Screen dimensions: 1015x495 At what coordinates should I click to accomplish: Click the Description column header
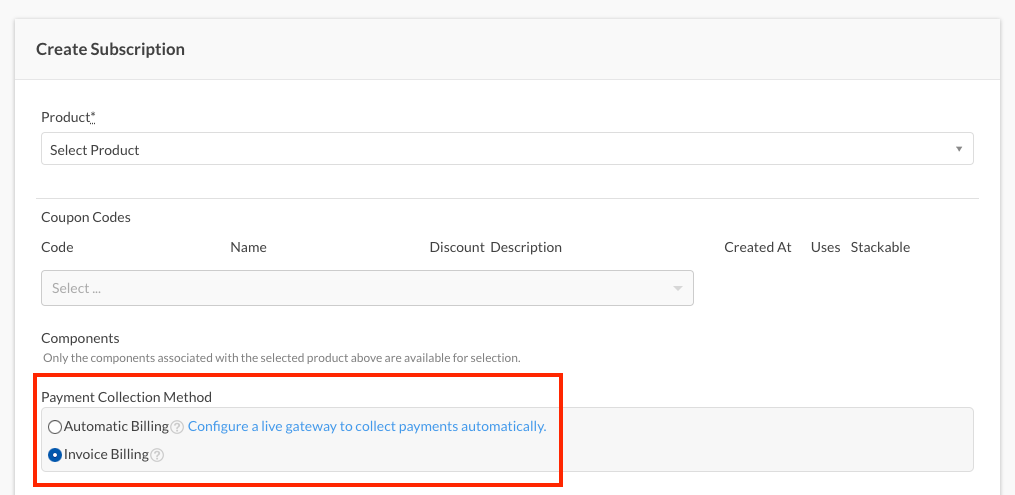click(x=526, y=247)
